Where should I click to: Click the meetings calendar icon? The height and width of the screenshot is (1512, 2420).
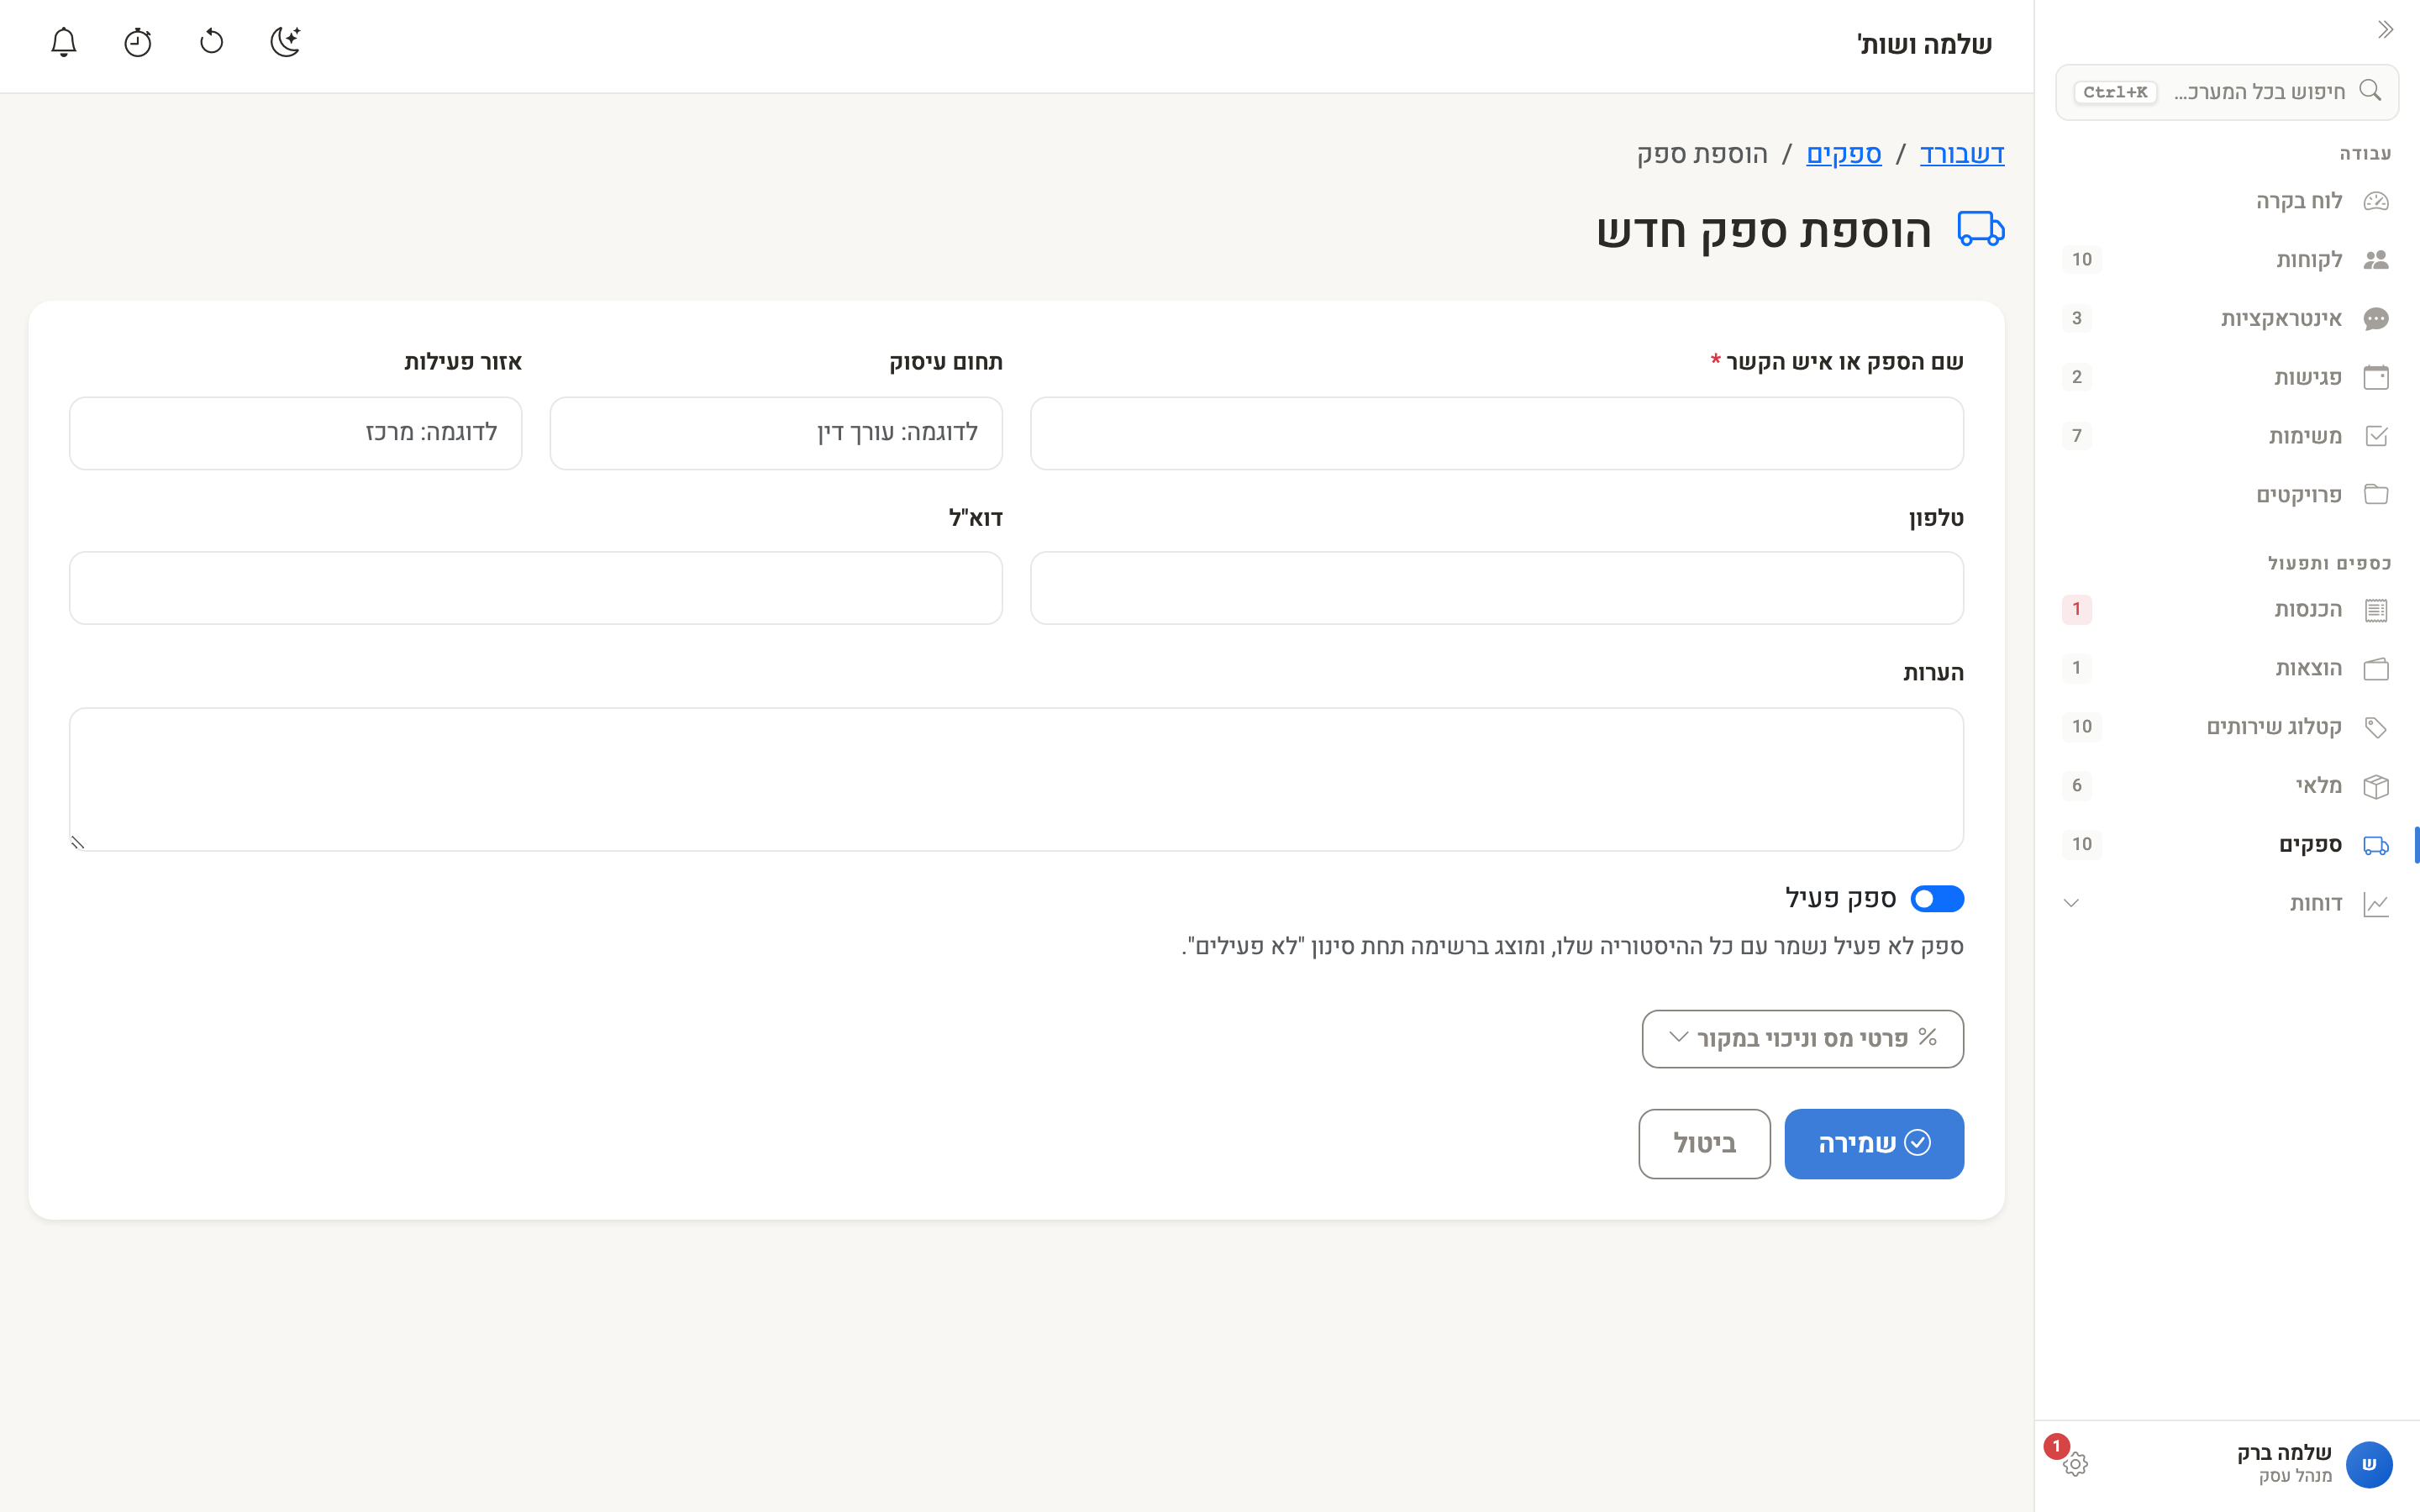point(2376,377)
